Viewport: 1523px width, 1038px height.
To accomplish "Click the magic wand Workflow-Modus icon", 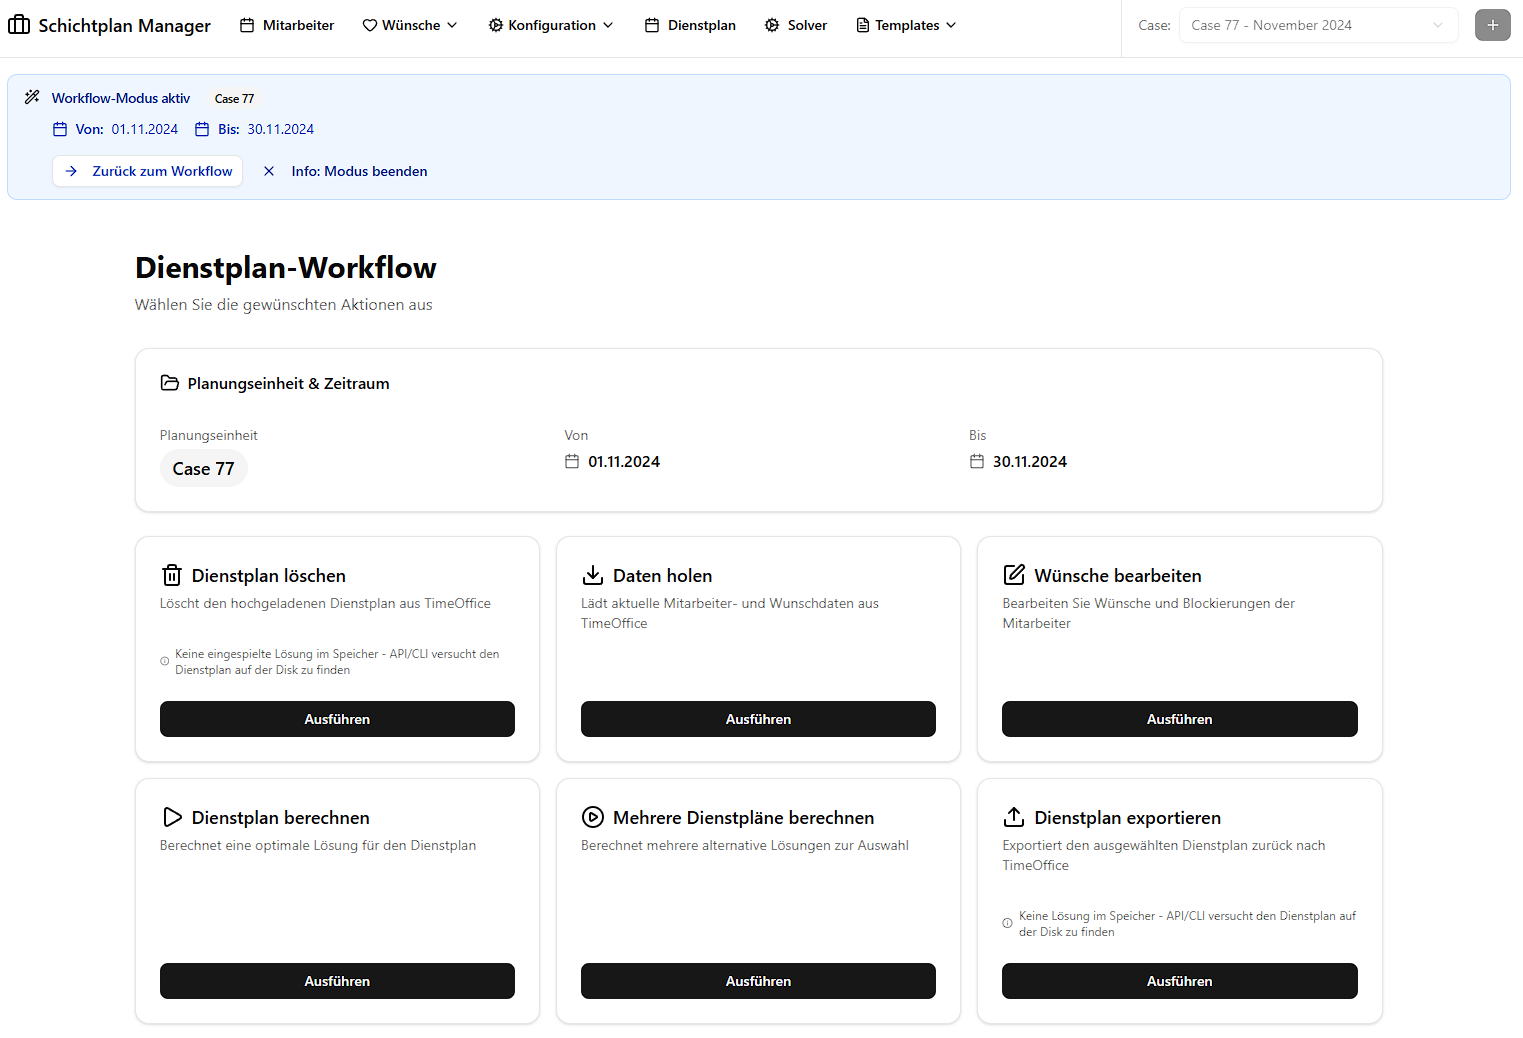I will (x=32, y=98).
